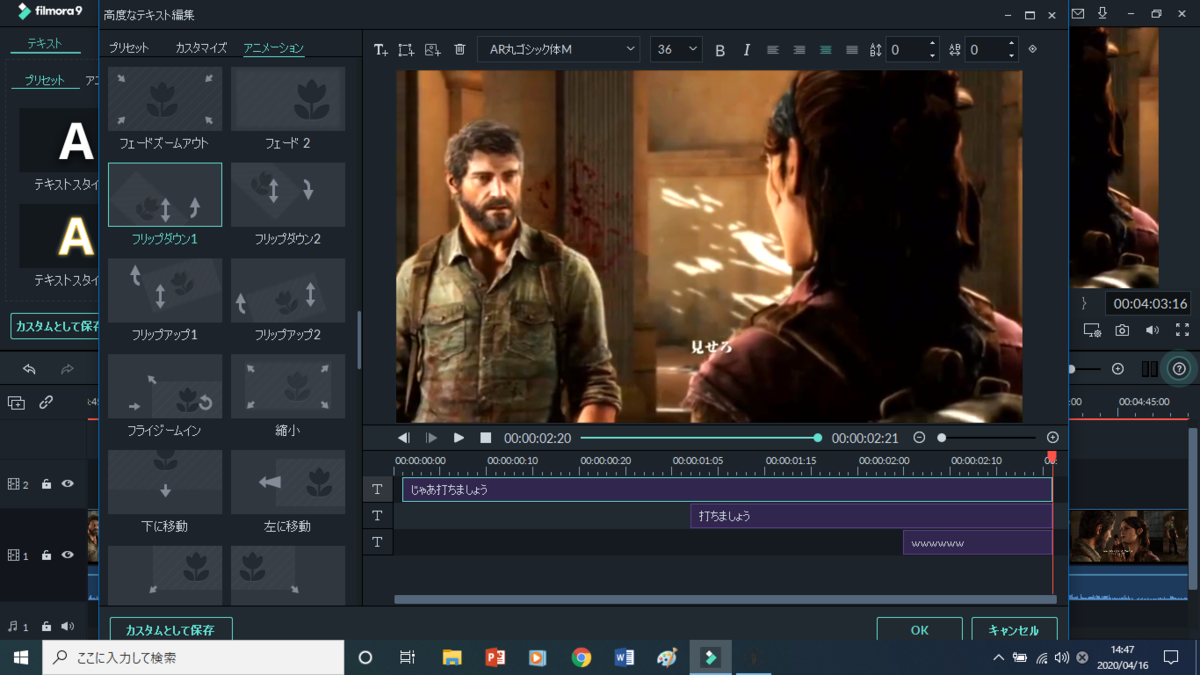Click the timeline zoom slider handle
This screenshot has height=675, width=1200.
tap(941, 438)
